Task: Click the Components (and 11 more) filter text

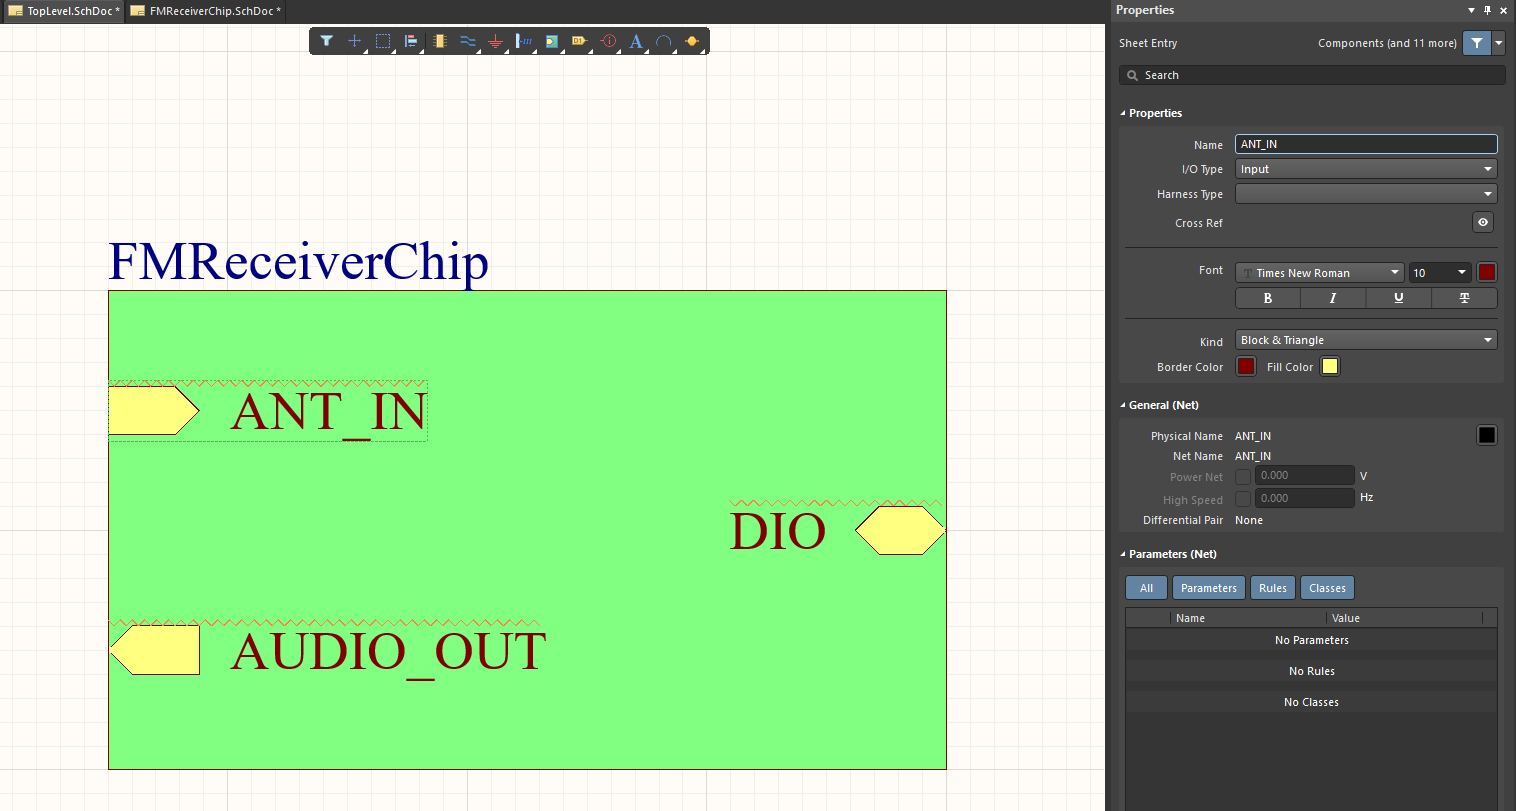Action: pyautogui.click(x=1387, y=43)
